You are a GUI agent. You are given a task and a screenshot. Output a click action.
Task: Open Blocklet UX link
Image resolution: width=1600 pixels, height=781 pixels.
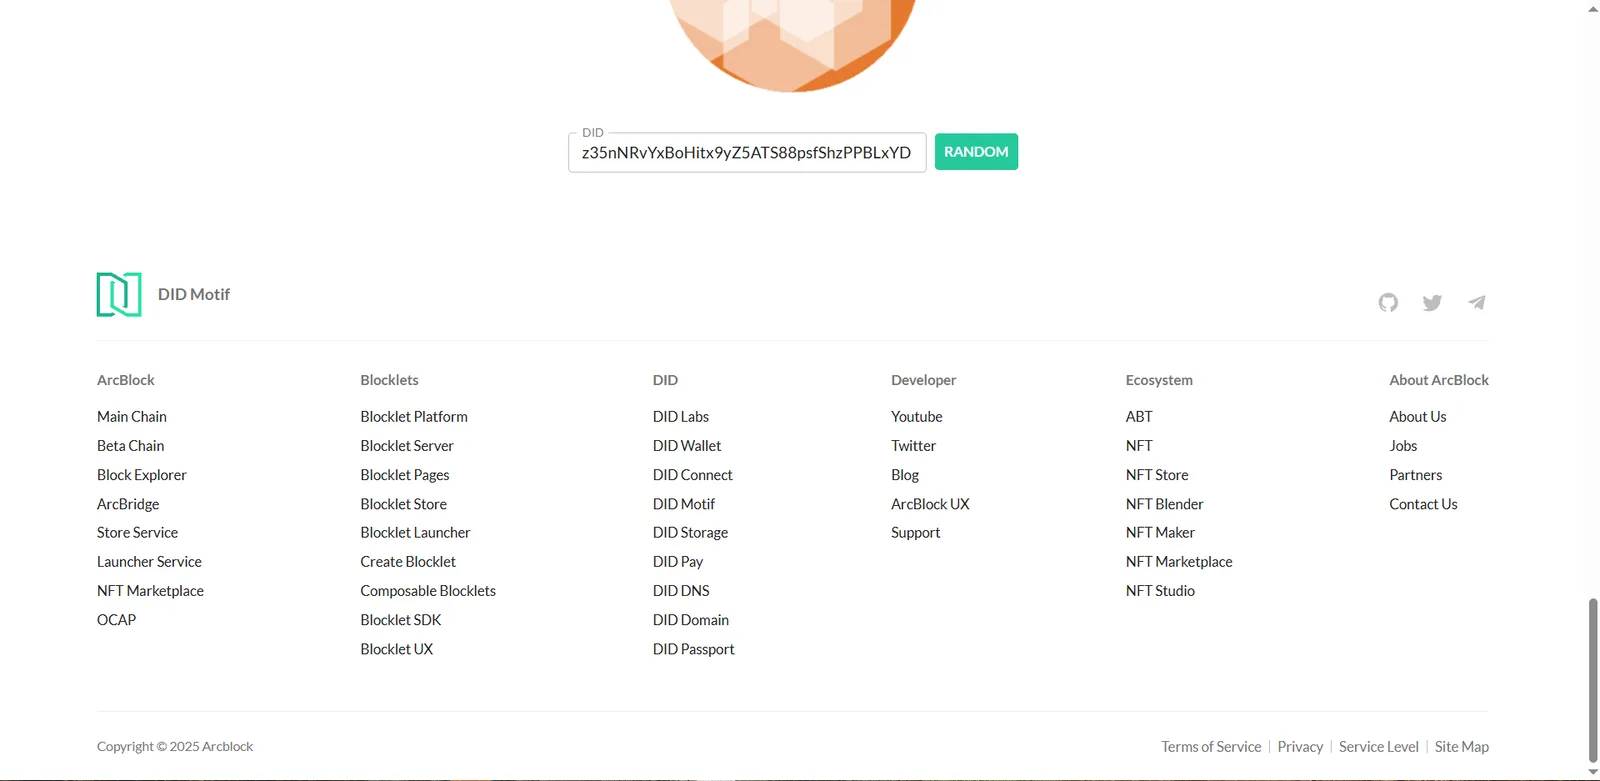click(x=397, y=649)
